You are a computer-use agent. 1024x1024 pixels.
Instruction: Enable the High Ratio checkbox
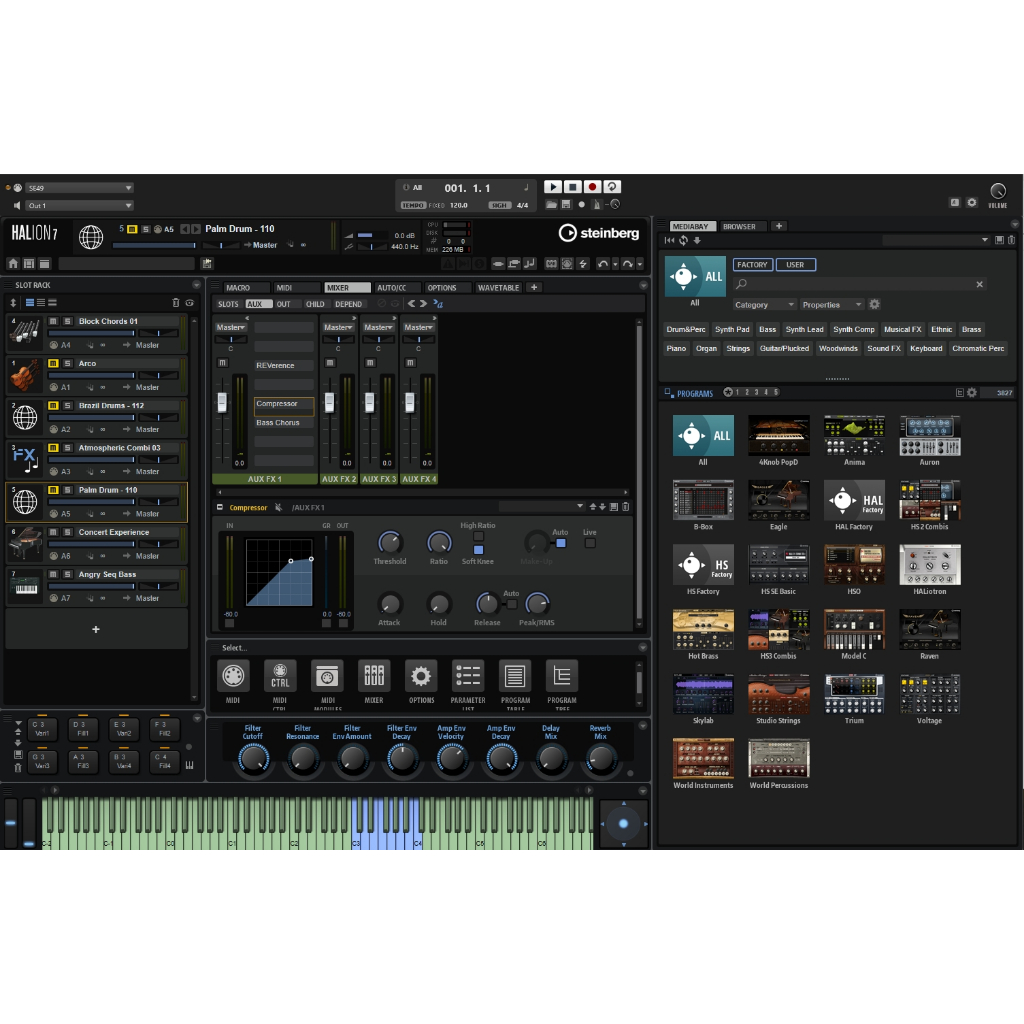[x=478, y=536]
